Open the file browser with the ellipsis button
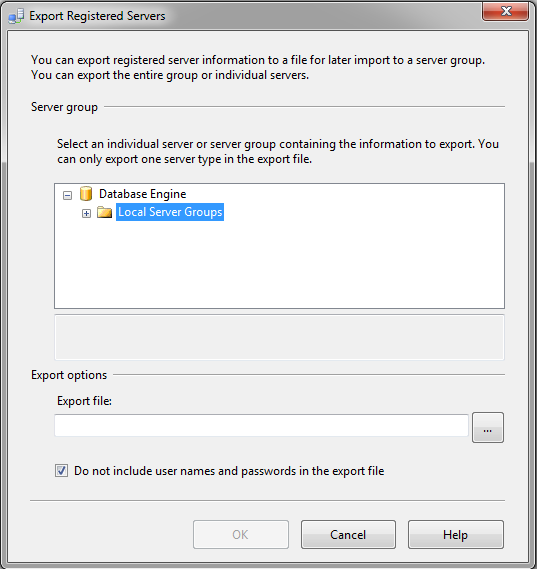The image size is (537, 569). (488, 427)
